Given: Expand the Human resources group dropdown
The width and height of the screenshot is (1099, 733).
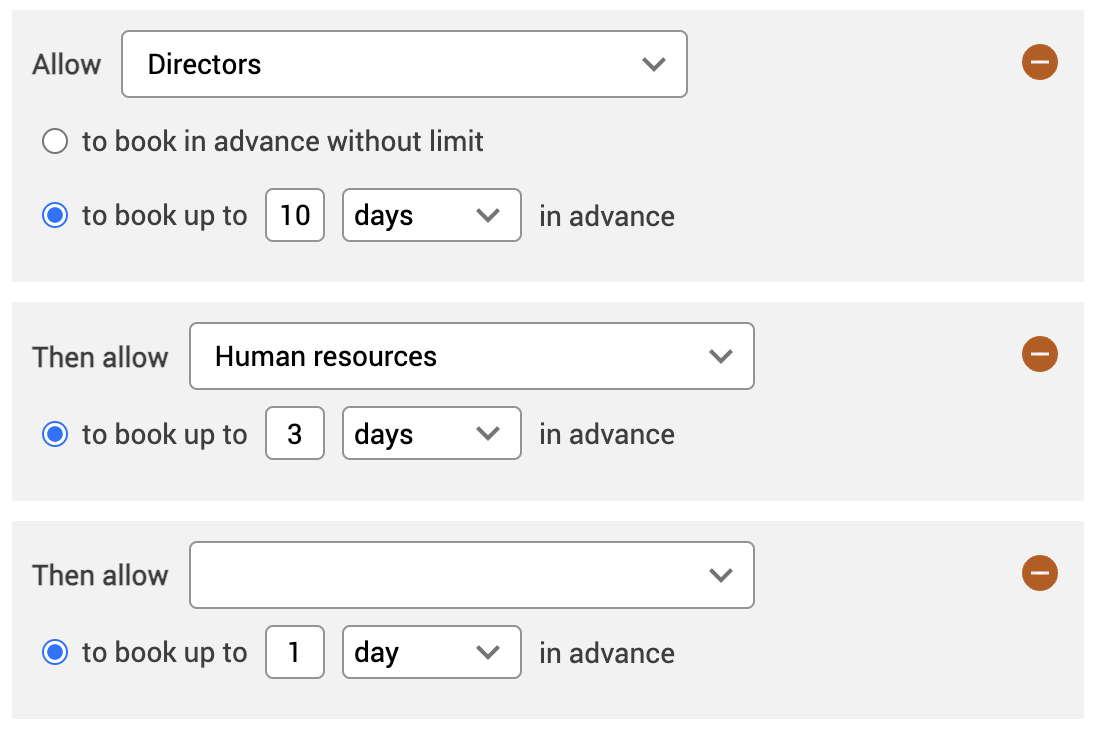Looking at the screenshot, I should tap(471, 356).
